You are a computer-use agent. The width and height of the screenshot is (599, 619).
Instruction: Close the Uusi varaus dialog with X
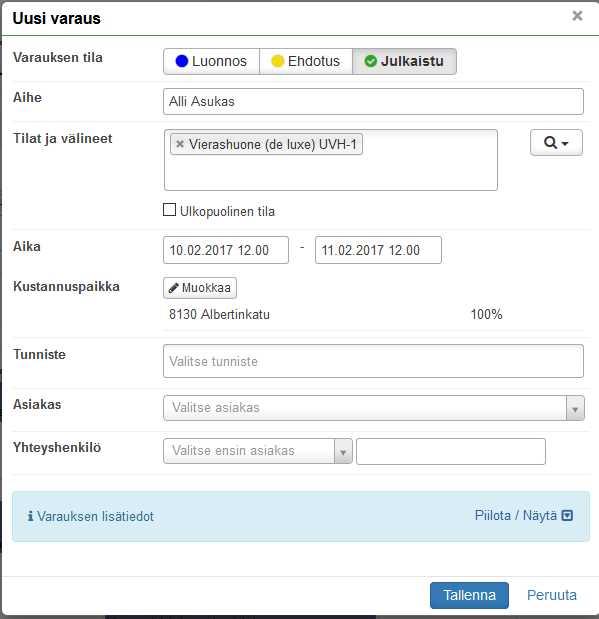click(x=577, y=16)
